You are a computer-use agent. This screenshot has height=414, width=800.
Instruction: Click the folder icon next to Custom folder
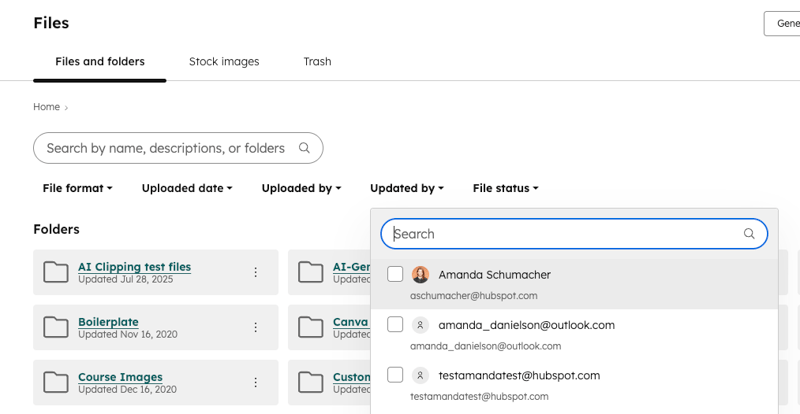311,382
